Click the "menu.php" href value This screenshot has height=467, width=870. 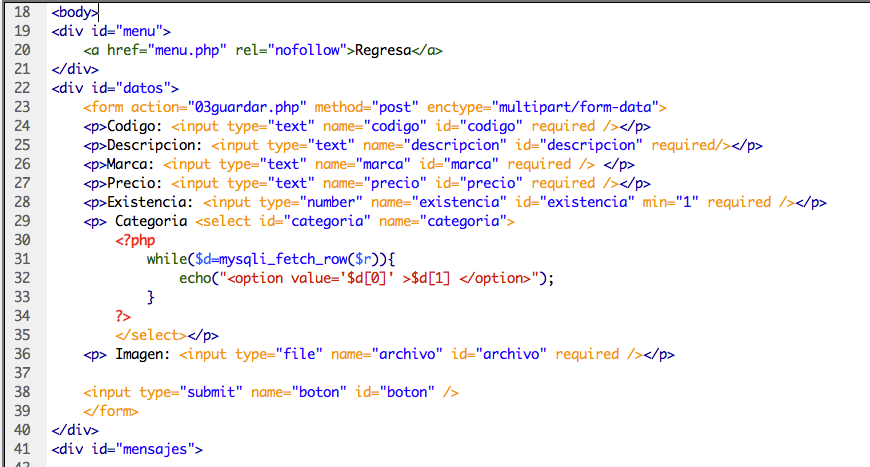click(191, 49)
